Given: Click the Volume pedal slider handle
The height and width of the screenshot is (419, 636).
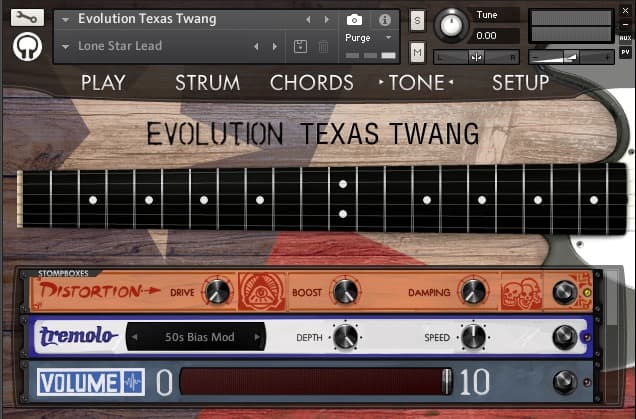Looking at the screenshot, I should pos(447,382).
